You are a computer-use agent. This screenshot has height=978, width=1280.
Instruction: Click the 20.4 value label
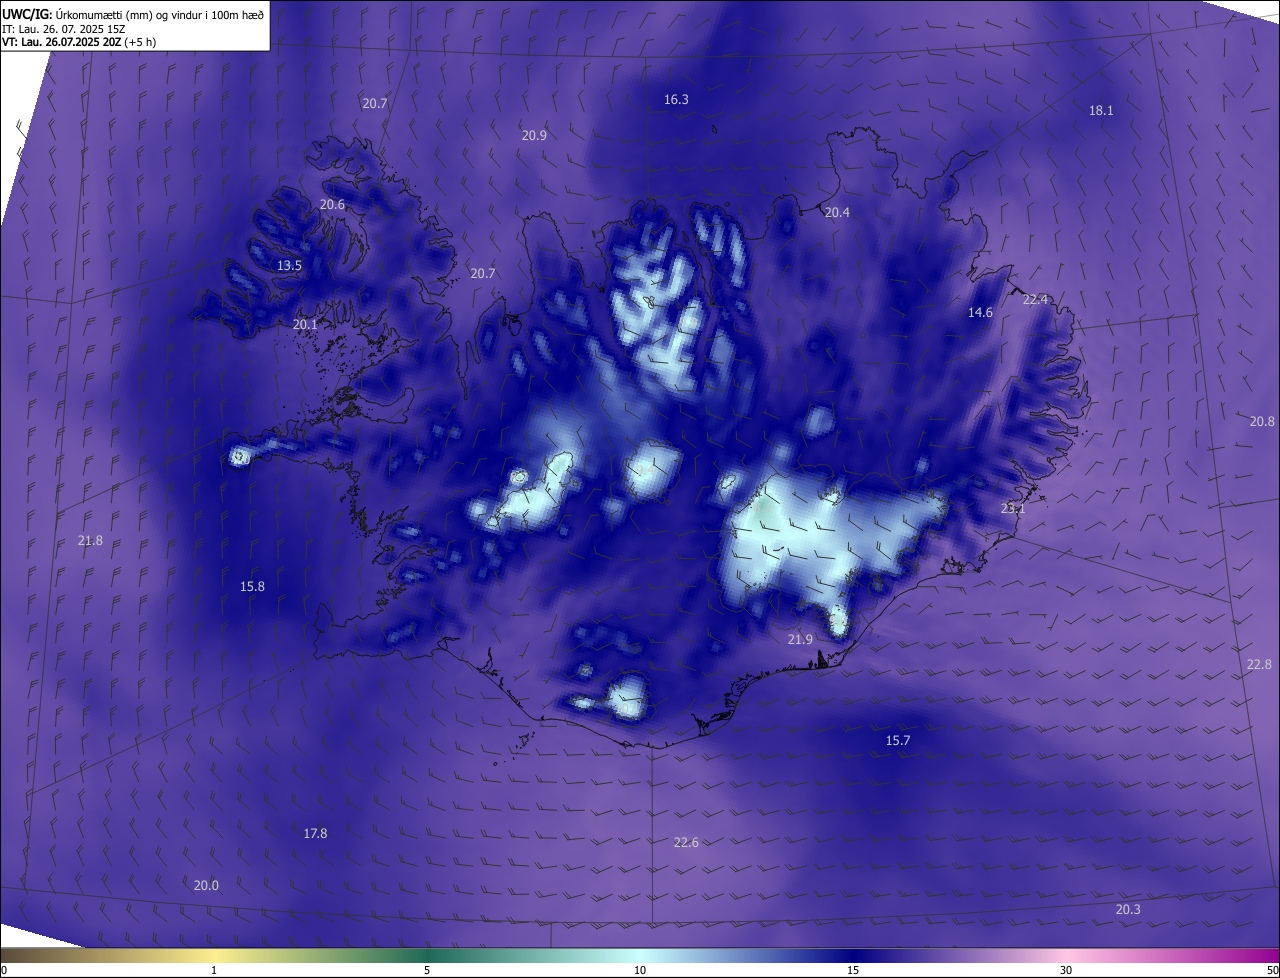coord(837,212)
